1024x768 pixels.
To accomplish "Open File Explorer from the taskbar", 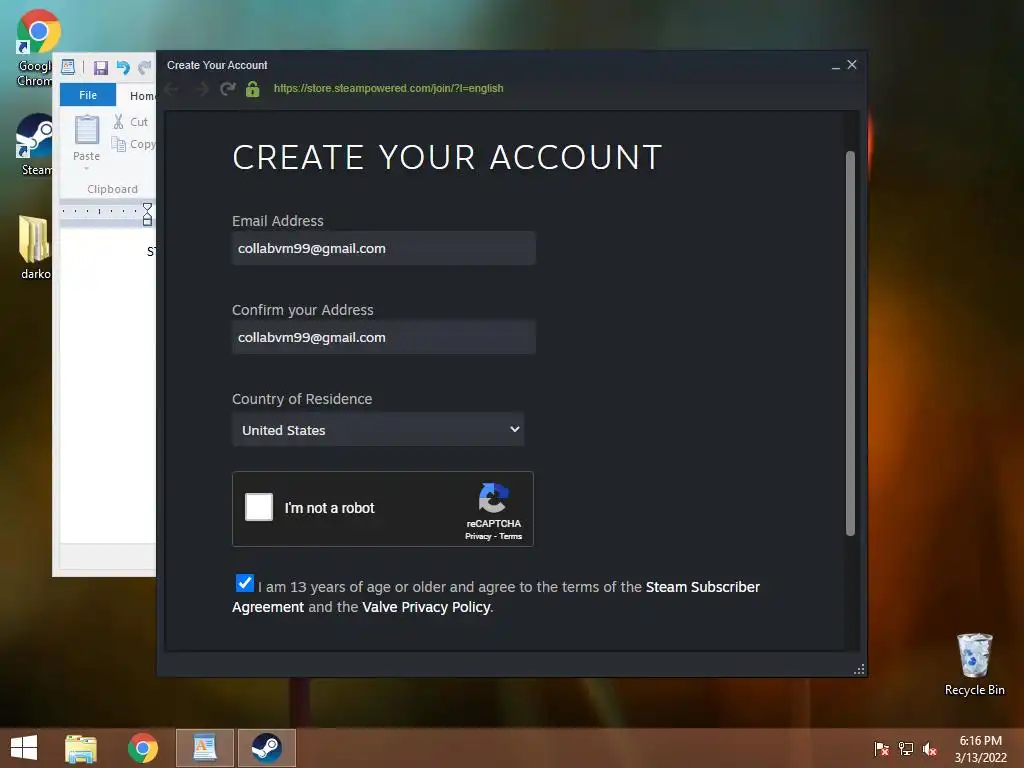I will (x=81, y=748).
